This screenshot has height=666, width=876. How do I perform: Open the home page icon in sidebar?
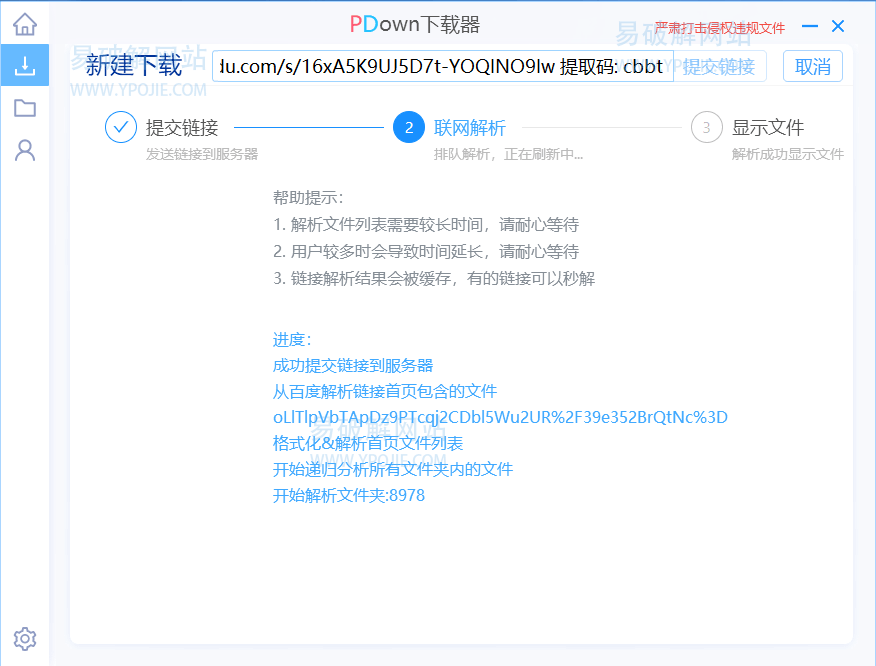(25, 23)
